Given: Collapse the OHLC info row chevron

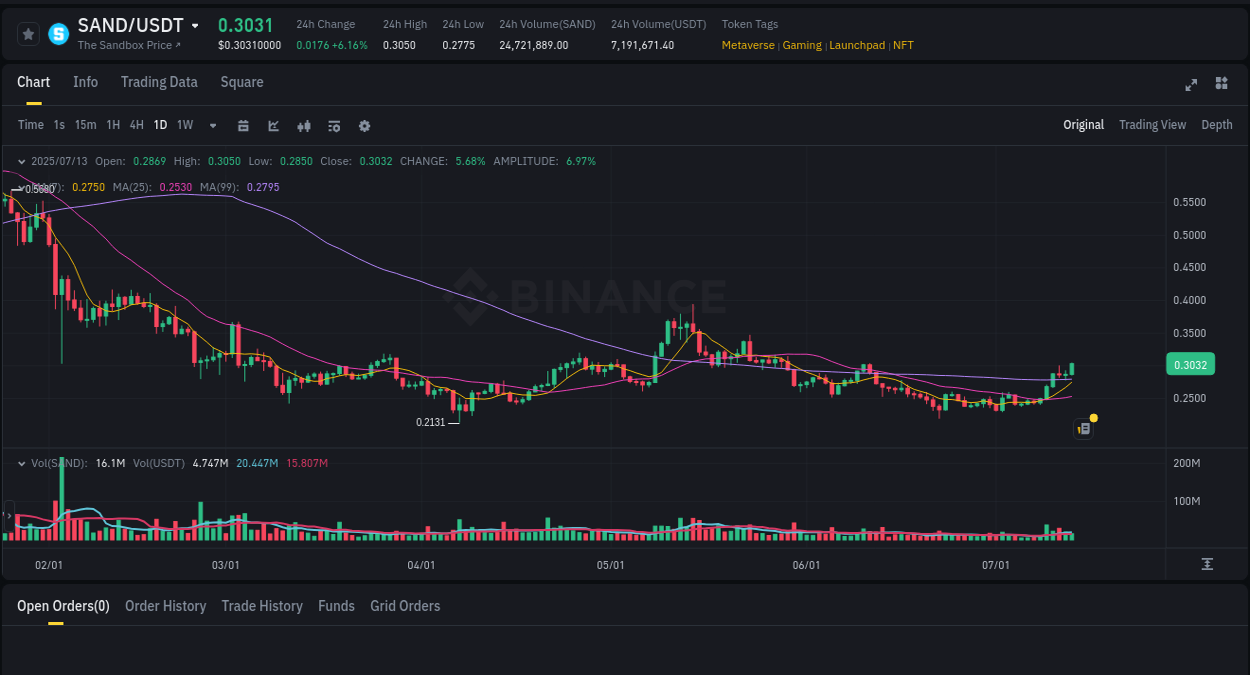Looking at the screenshot, I should point(21,160).
